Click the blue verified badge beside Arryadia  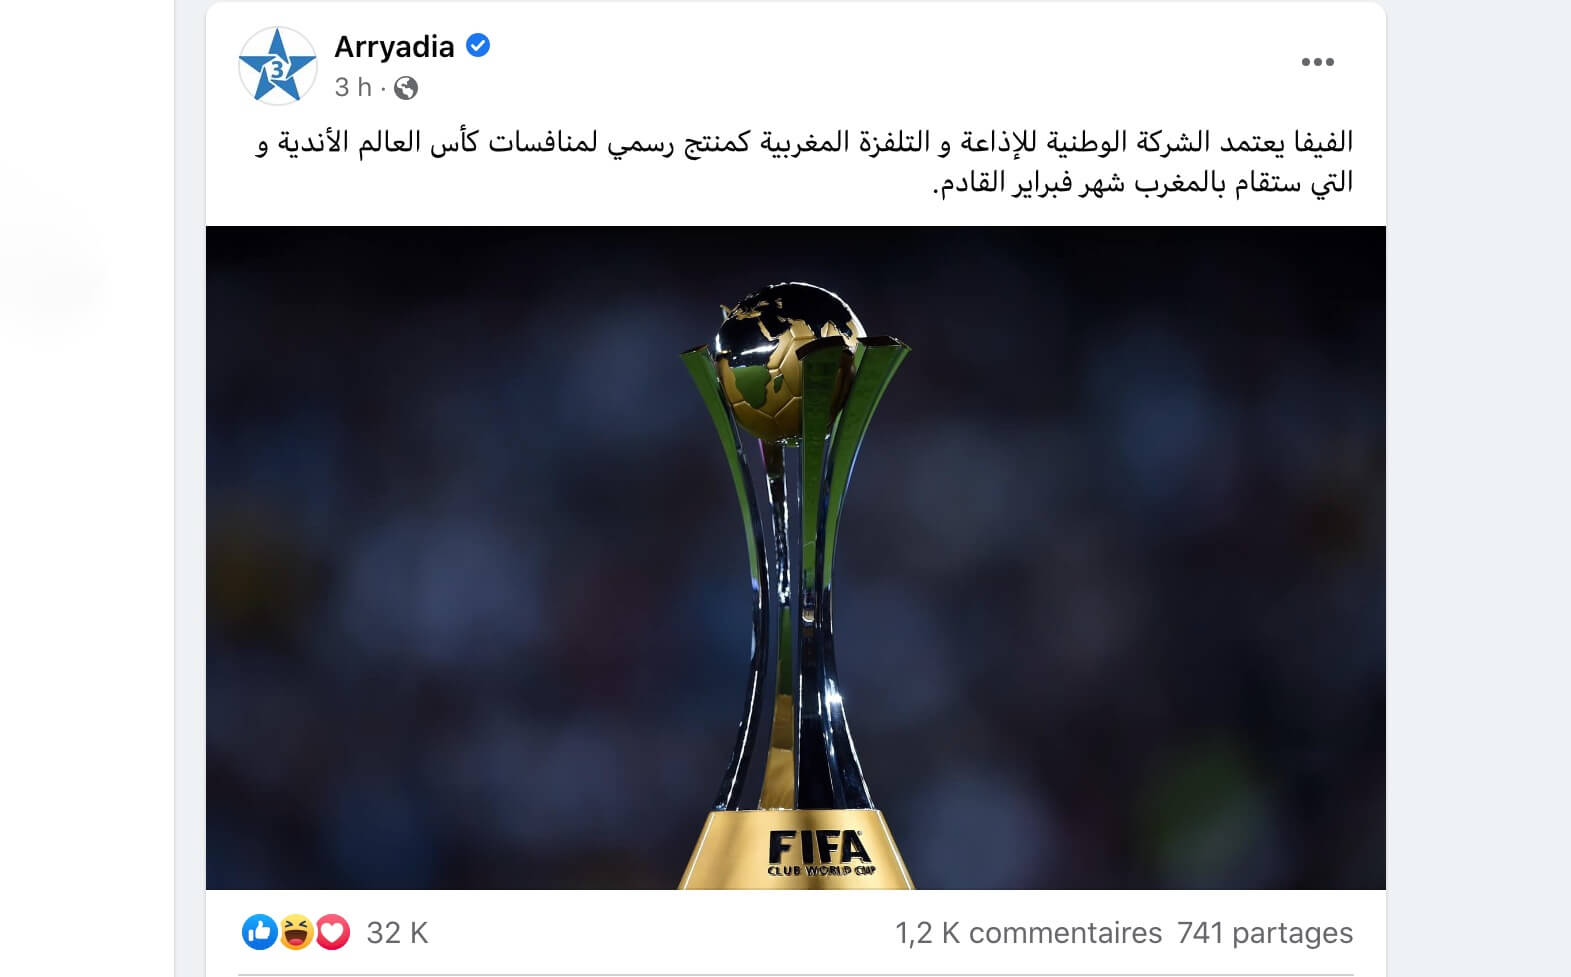[478, 46]
